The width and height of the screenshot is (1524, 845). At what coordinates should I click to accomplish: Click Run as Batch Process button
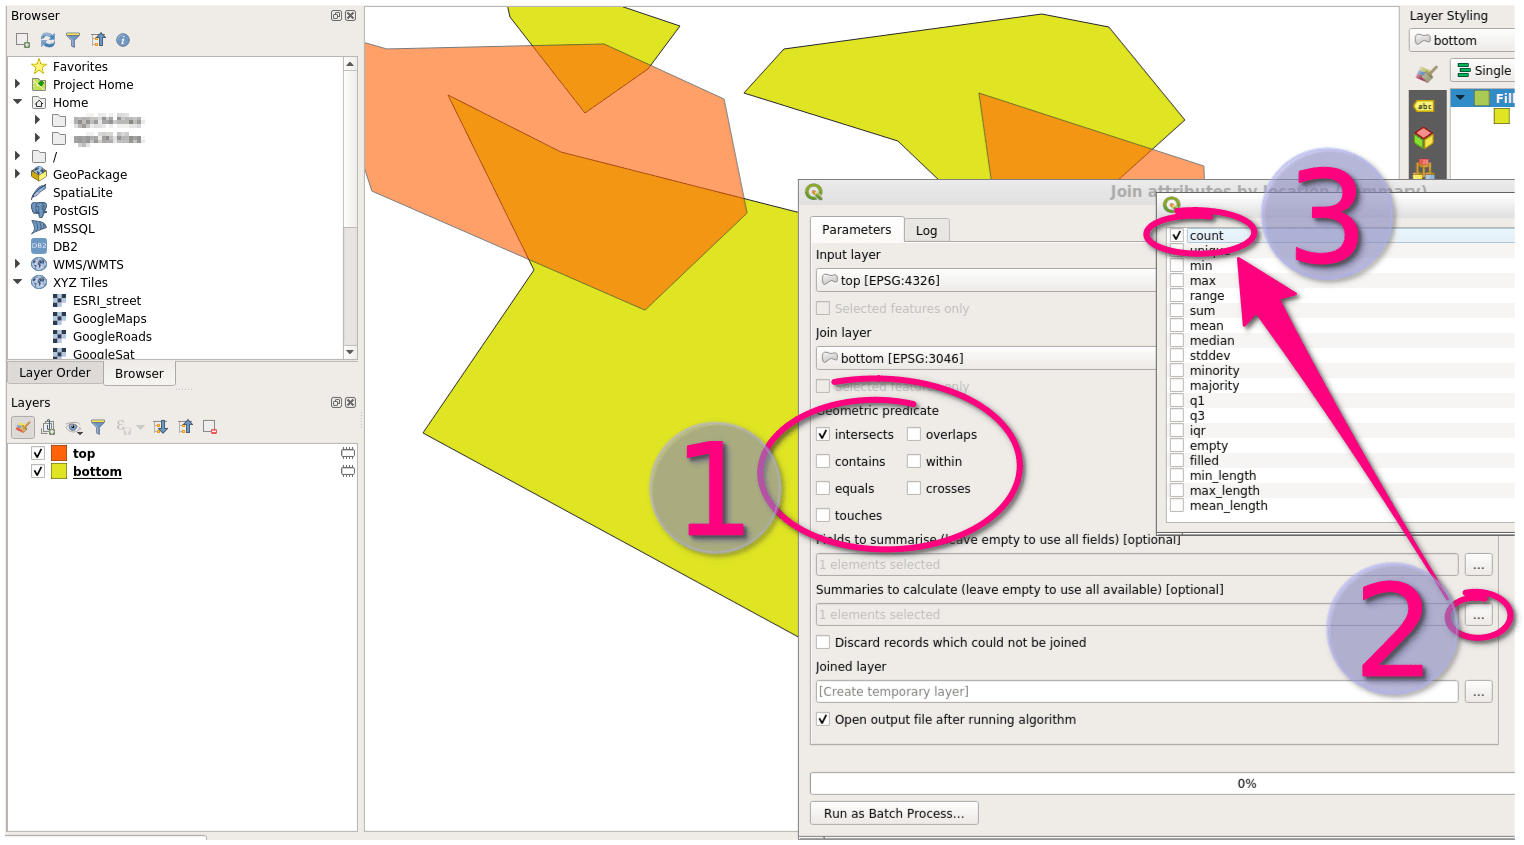click(893, 813)
